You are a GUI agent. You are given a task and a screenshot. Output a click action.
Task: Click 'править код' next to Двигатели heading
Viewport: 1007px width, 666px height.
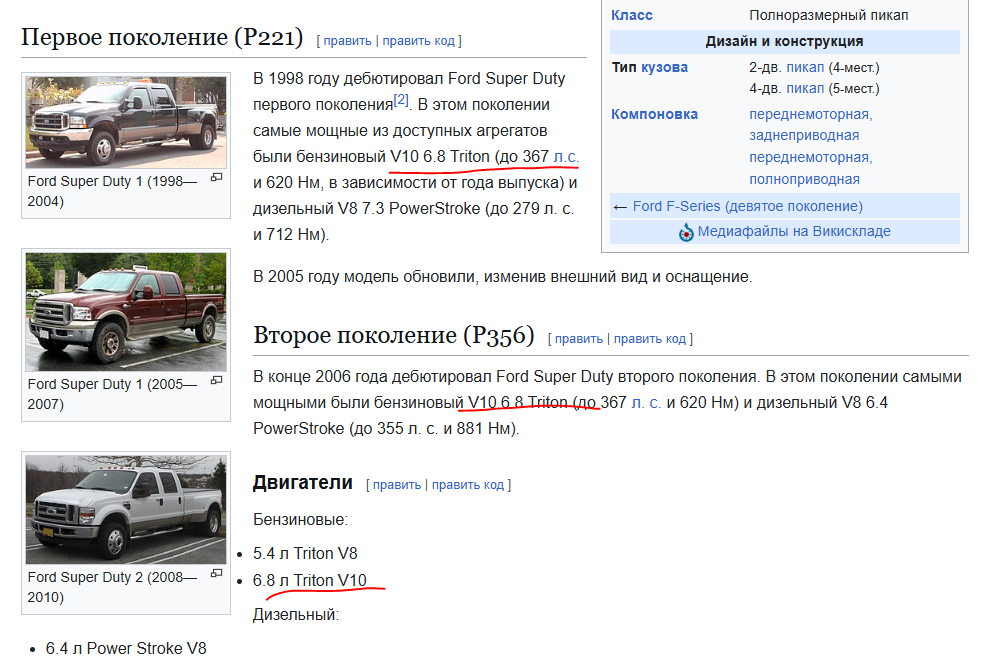(468, 485)
